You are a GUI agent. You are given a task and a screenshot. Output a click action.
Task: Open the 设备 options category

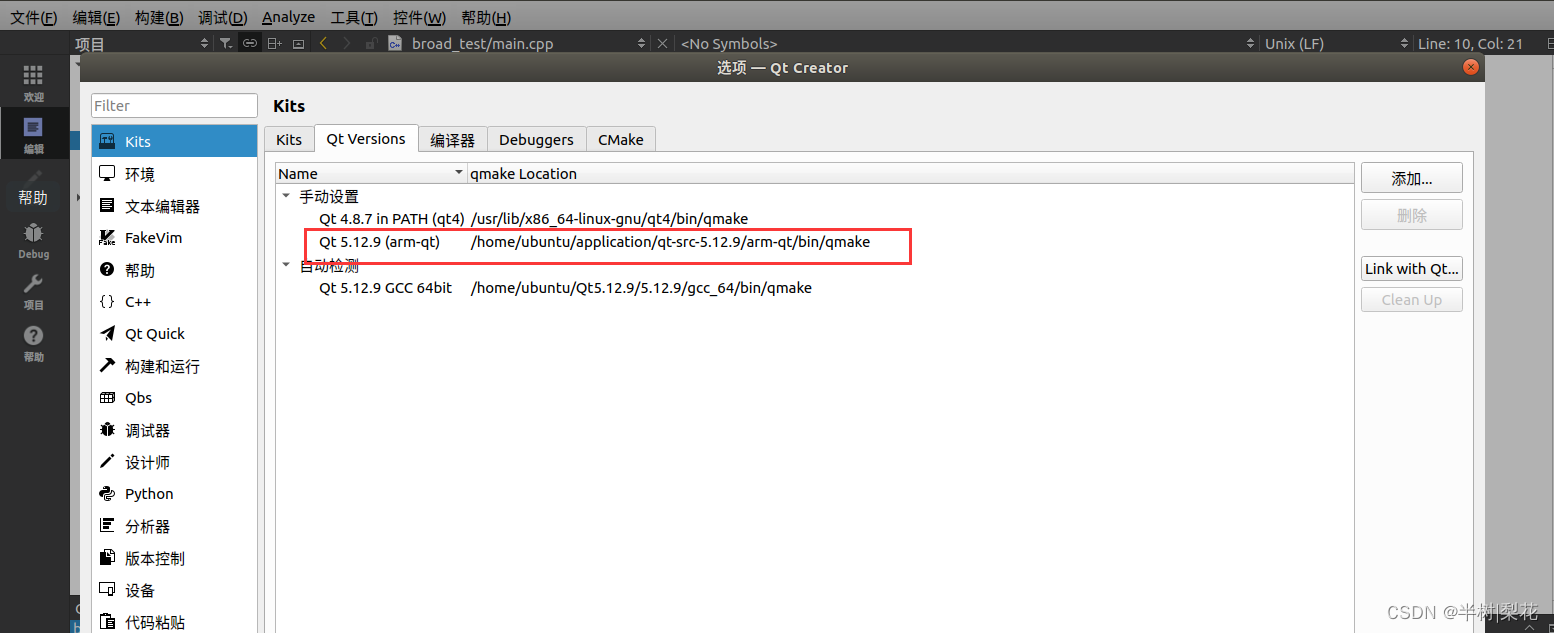pyautogui.click(x=174, y=589)
